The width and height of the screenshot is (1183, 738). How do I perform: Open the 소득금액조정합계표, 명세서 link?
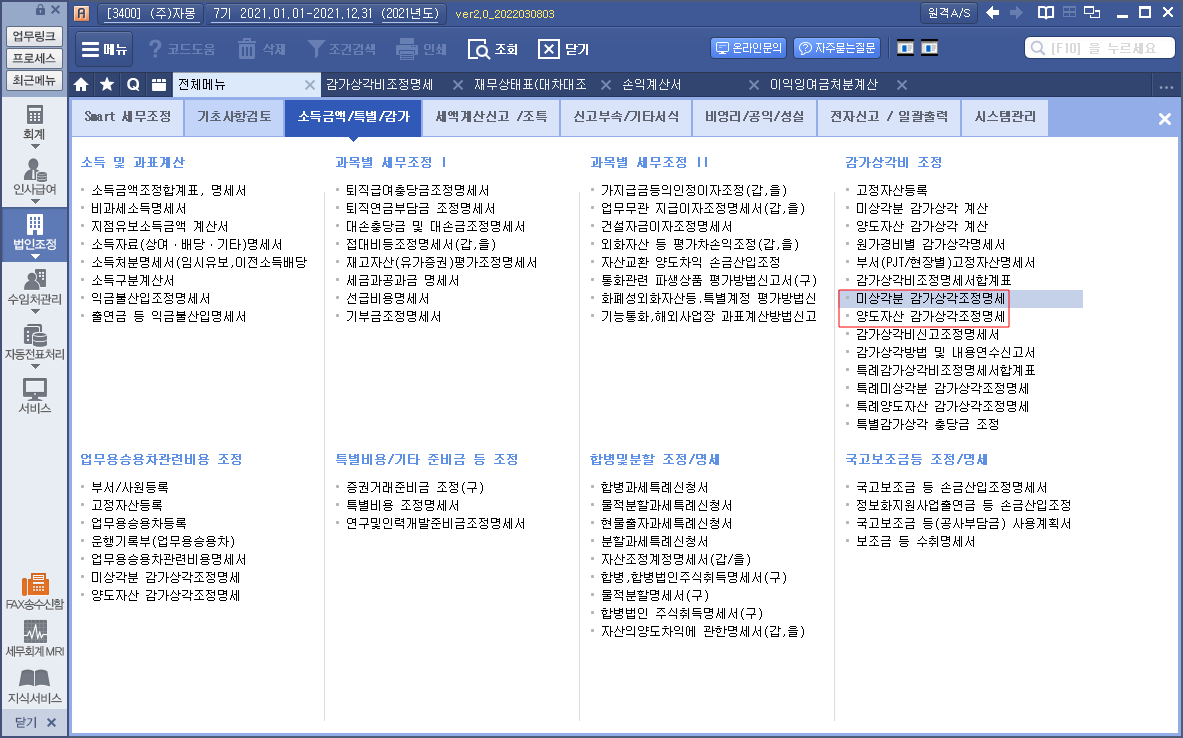[168, 190]
